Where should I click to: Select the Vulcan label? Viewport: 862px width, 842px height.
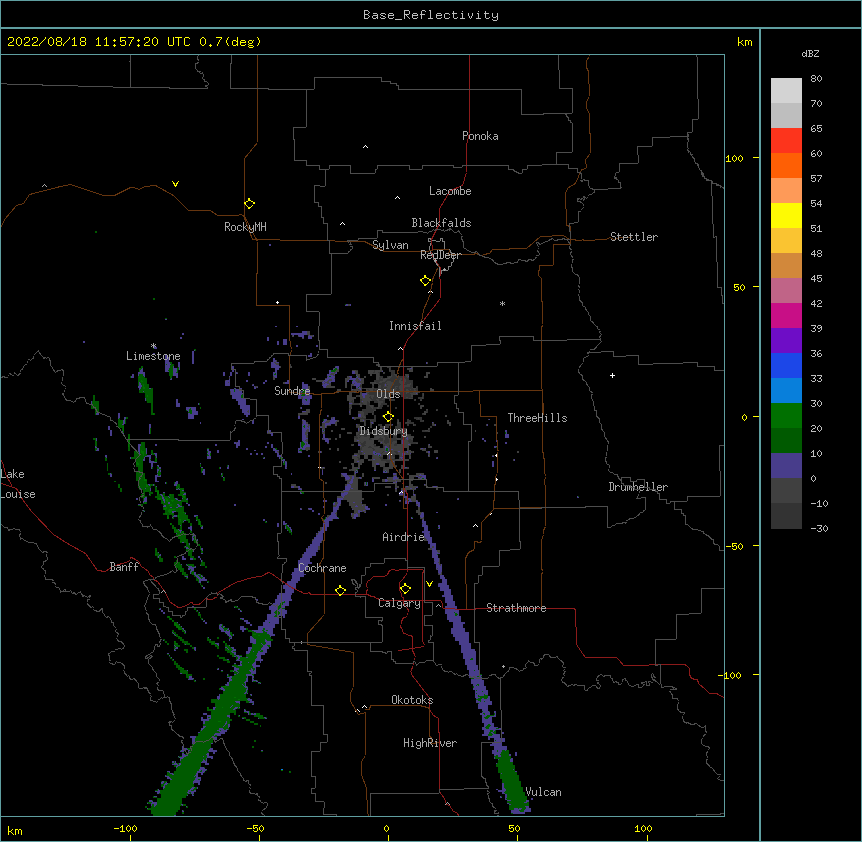pyautogui.click(x=543, y=792)
